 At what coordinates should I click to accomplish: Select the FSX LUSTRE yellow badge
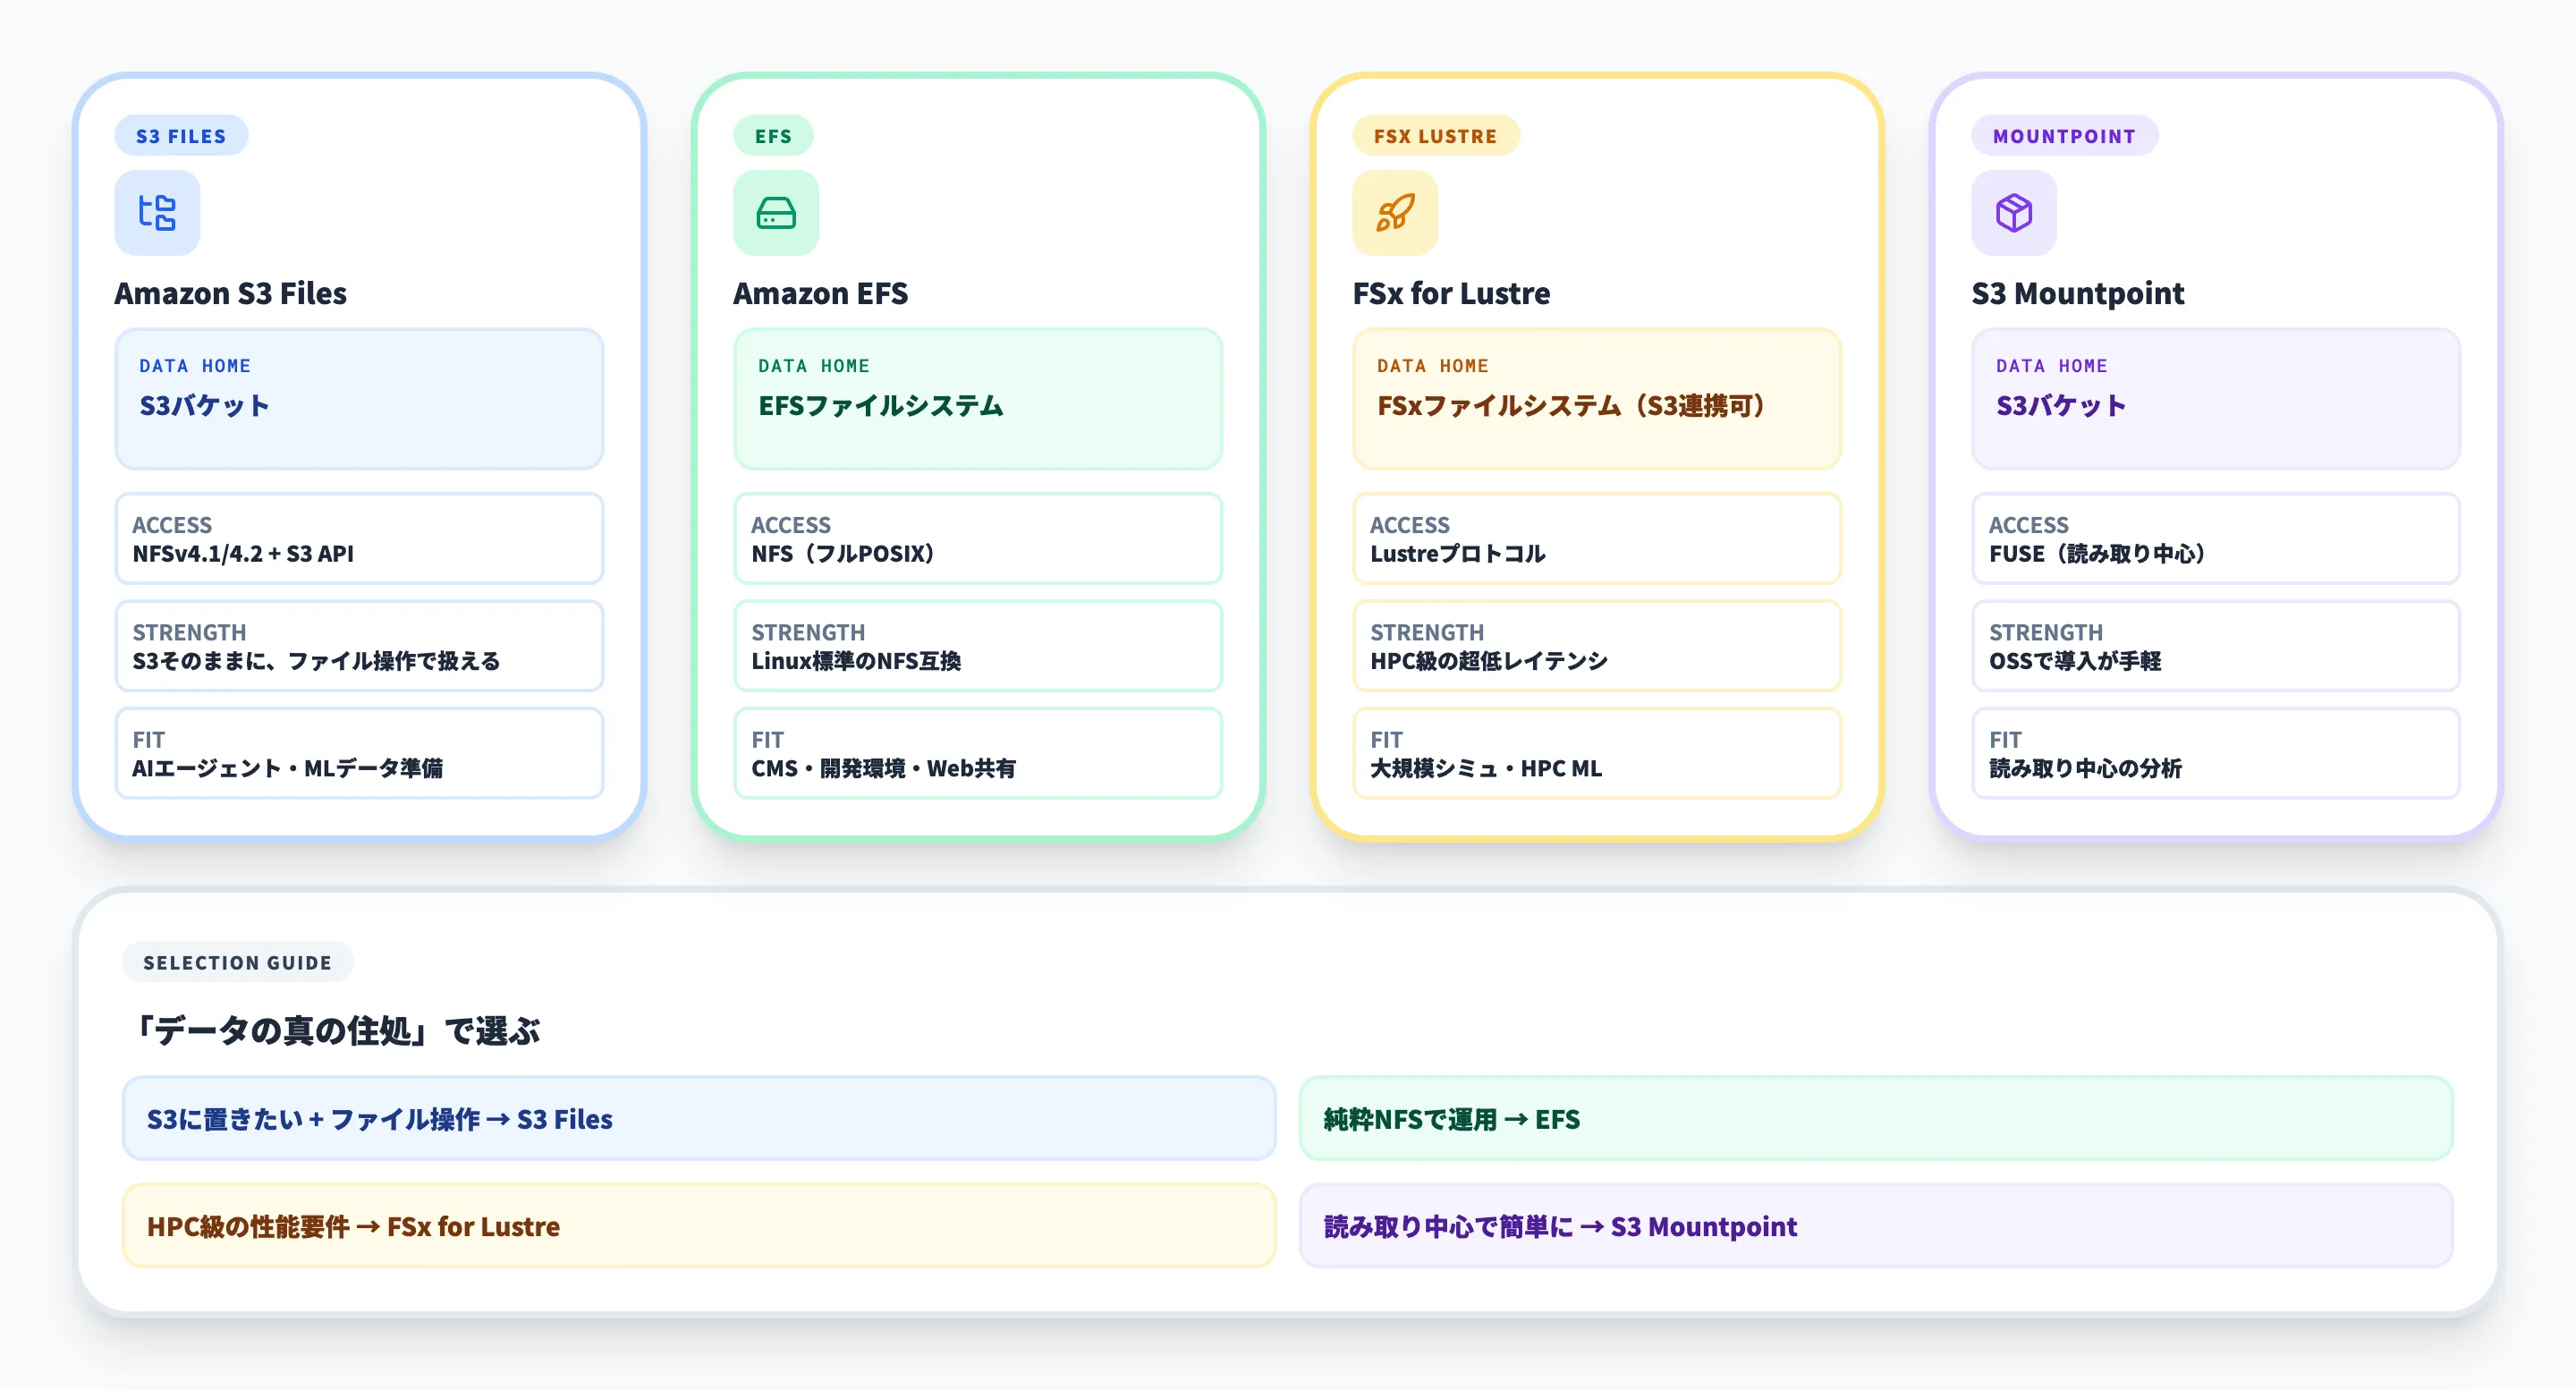point(1435,136)
